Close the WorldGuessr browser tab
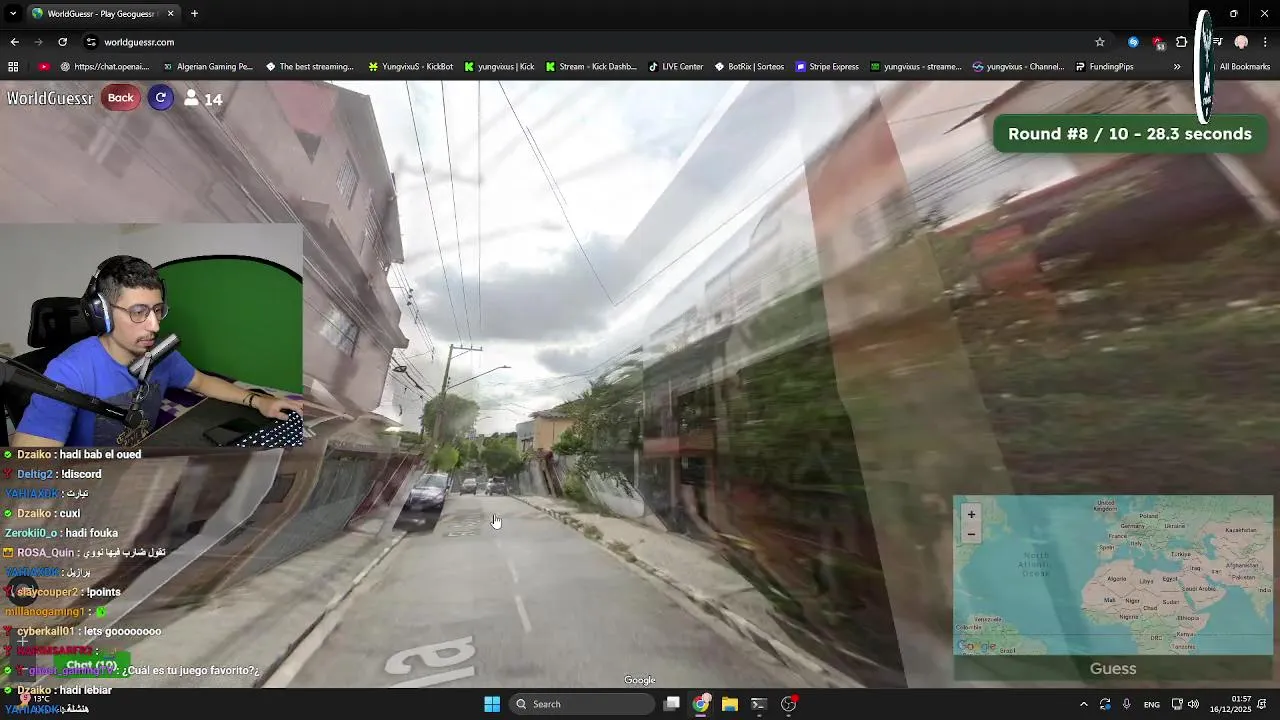Viewport: 1280px width, 720px height. pos(170,14)
